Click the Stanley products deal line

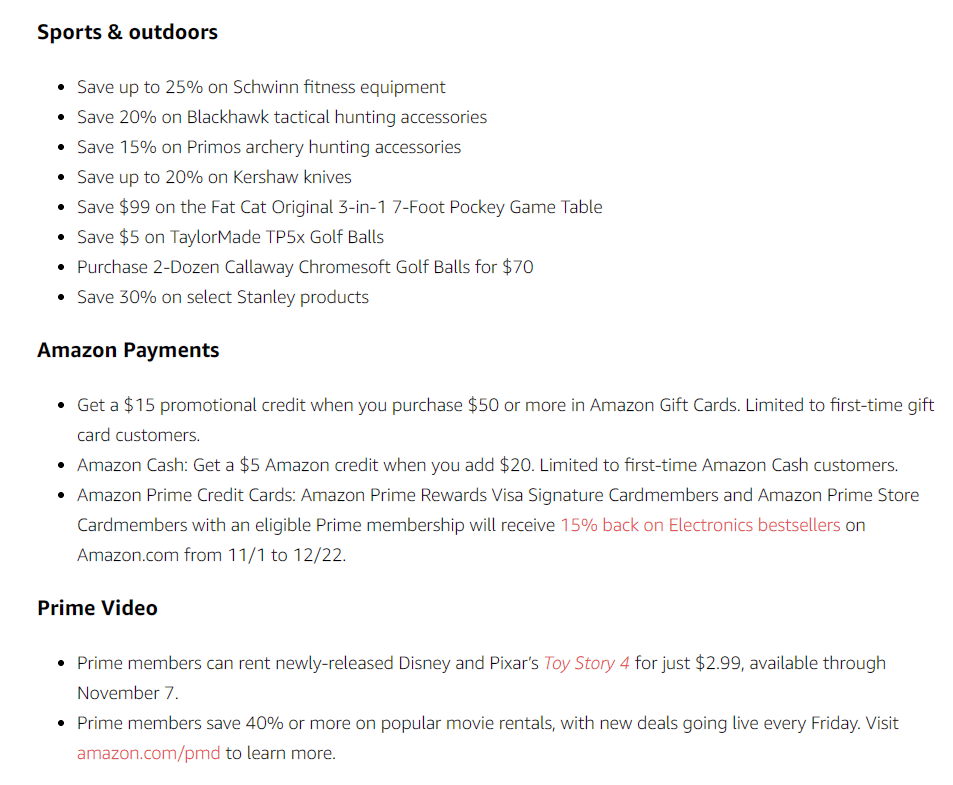(223, 297)
